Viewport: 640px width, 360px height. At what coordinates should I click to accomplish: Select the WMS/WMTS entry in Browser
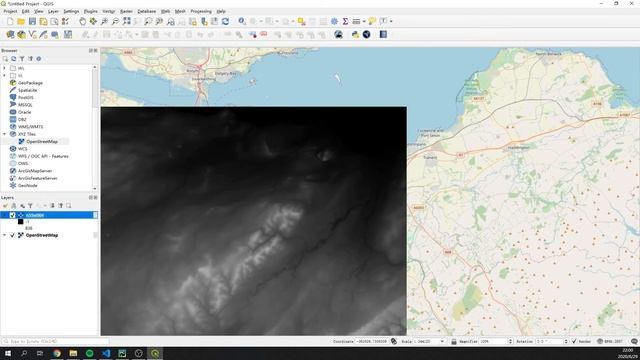[x=30, y=127]
